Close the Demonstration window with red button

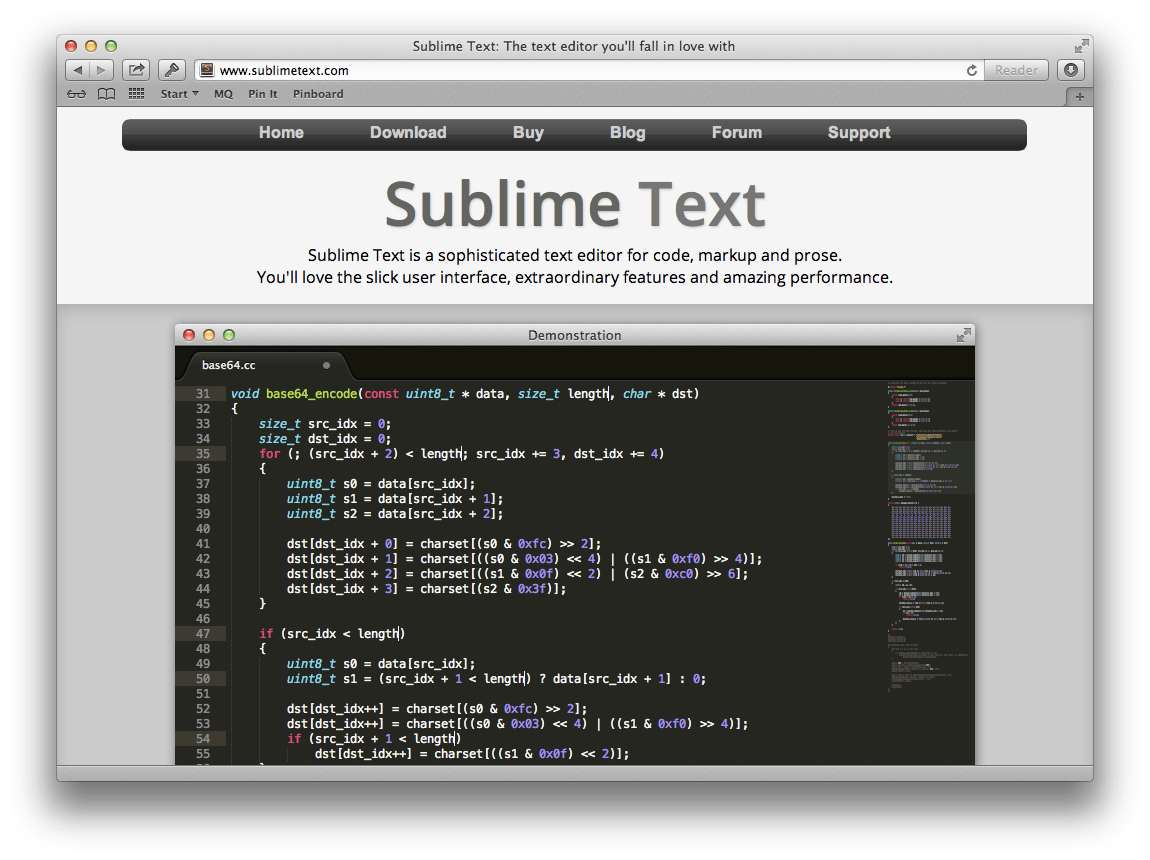click(189, 335)
